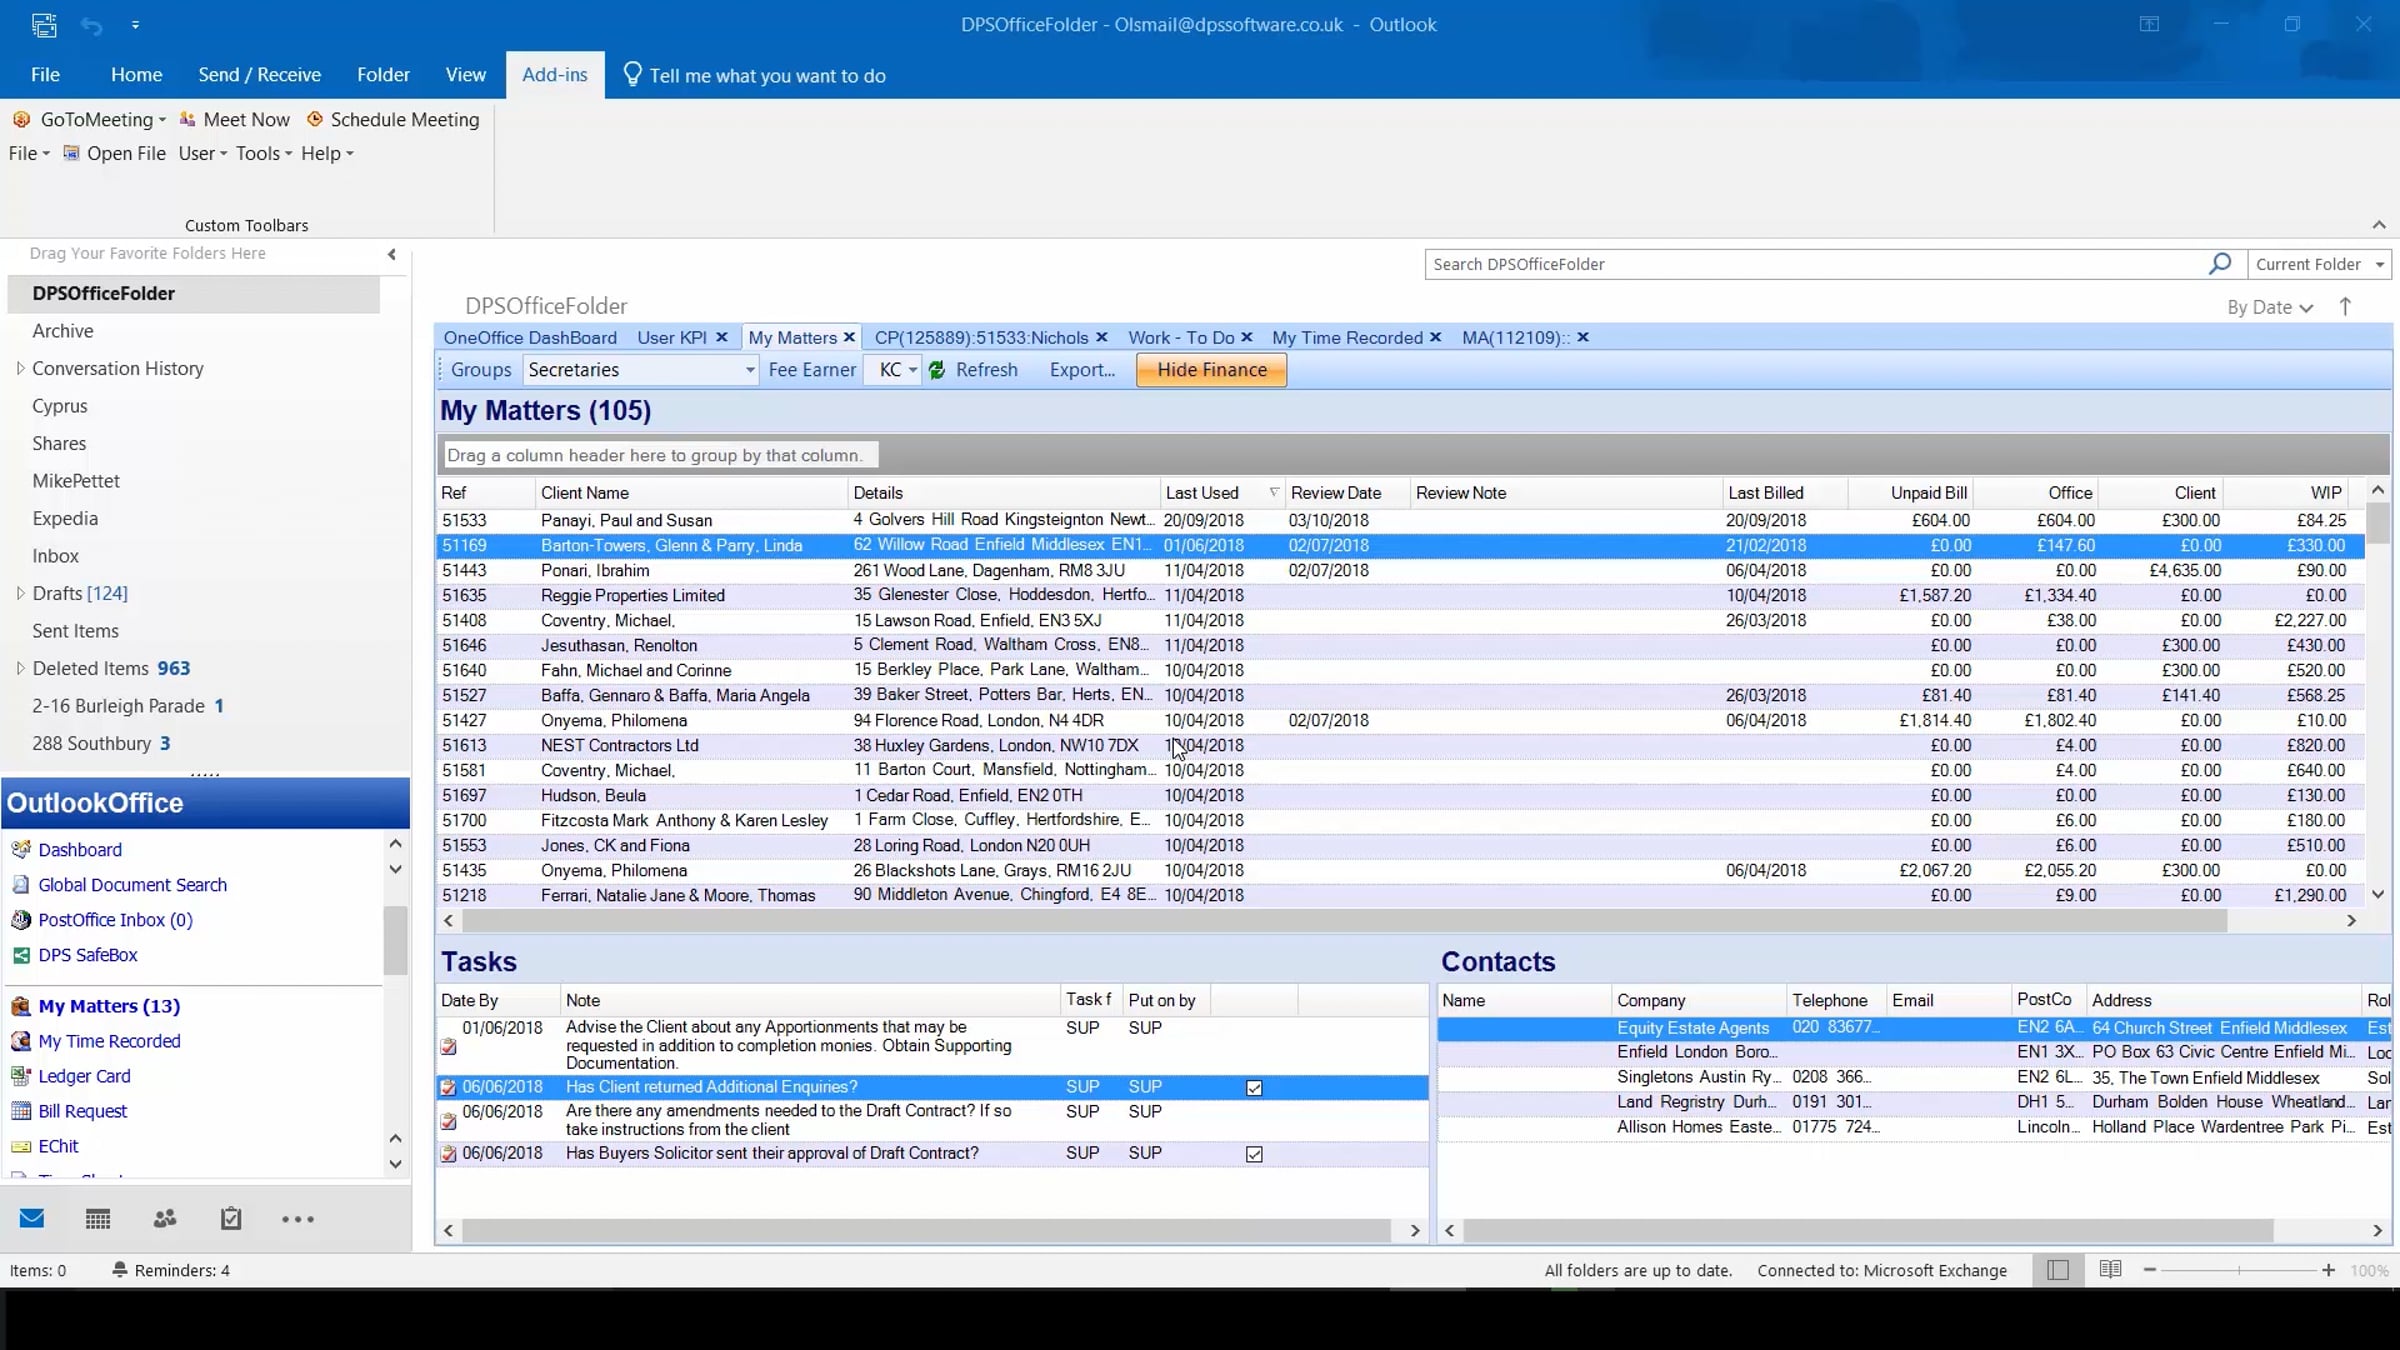Select the Sent Items folder
Screen dimensions: 2400x1350
[75, 631]
